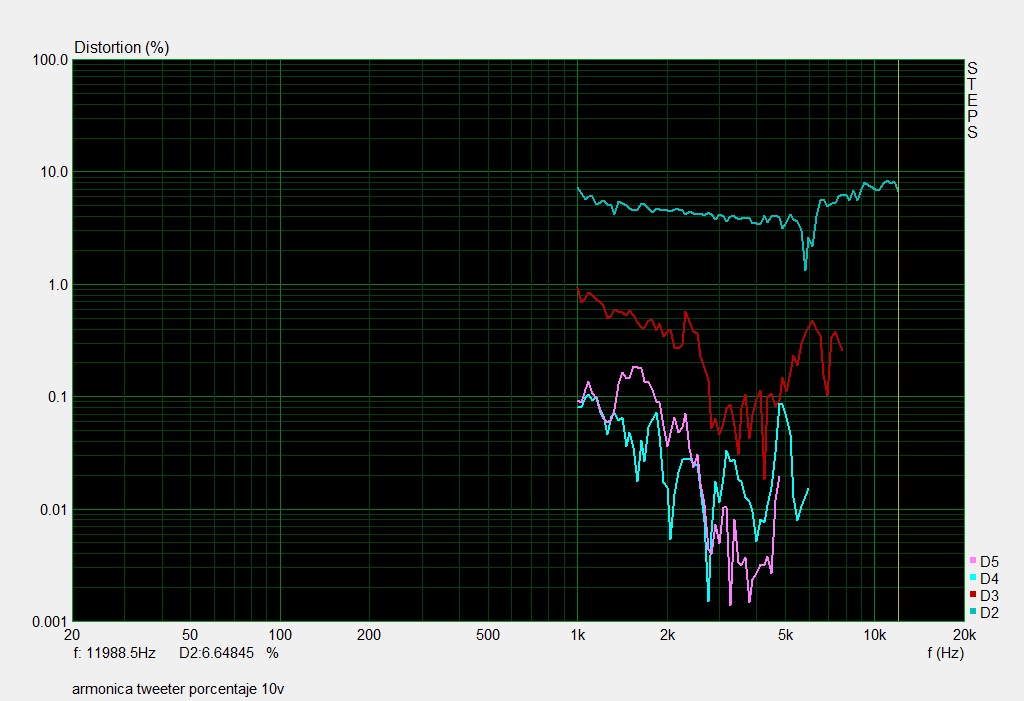Click the 'Distortion (%)' axis title

pyautogui.click(x=121, y=48)
